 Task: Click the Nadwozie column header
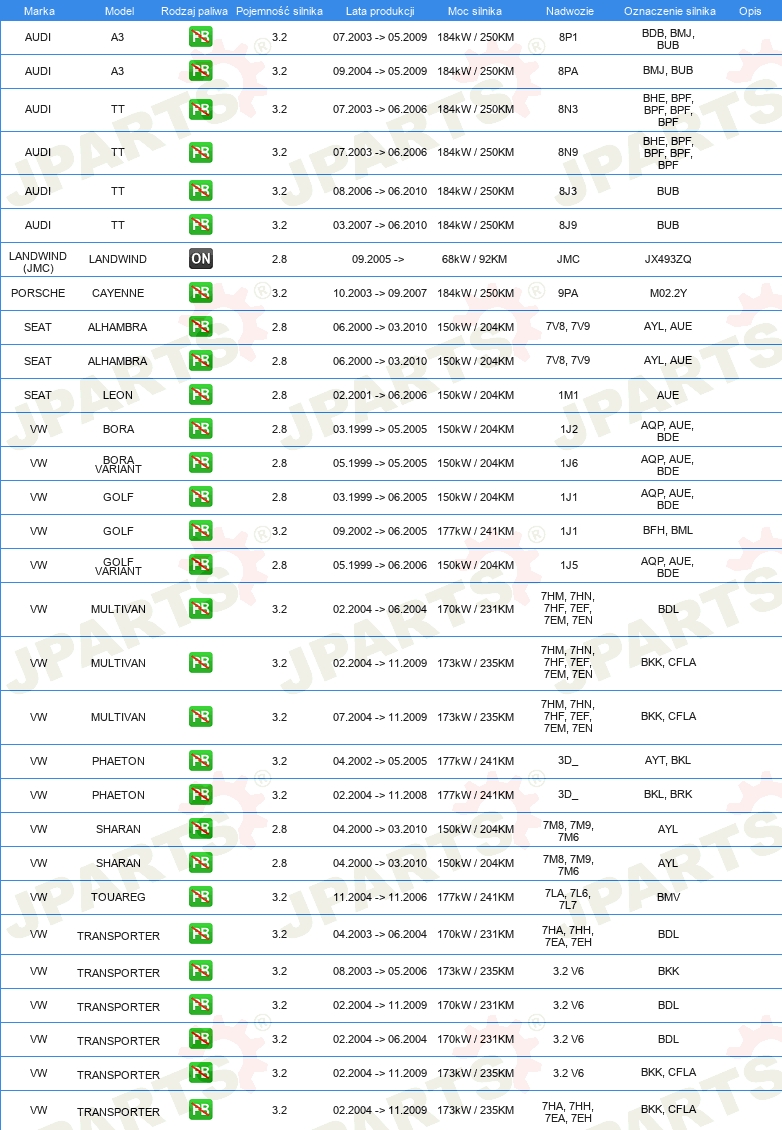pos(569,11)
